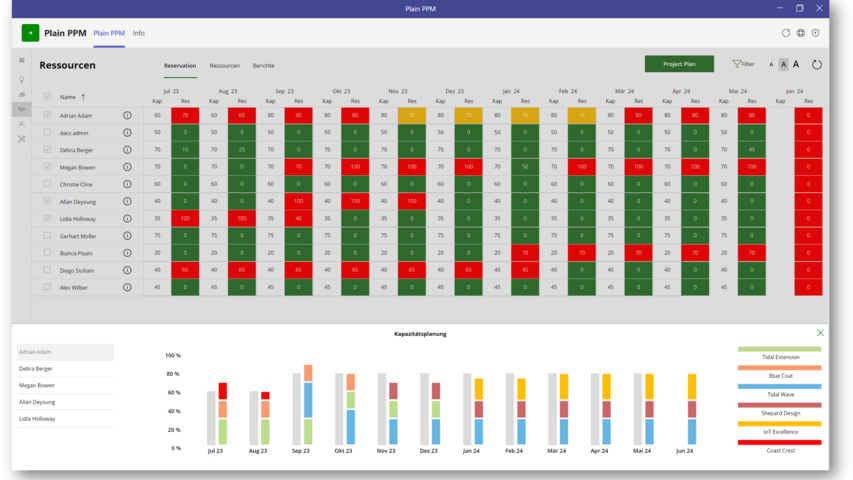Check the dacs admin checkbox
The width and height of the screenshot is (853, 480).
pos(47,132)
